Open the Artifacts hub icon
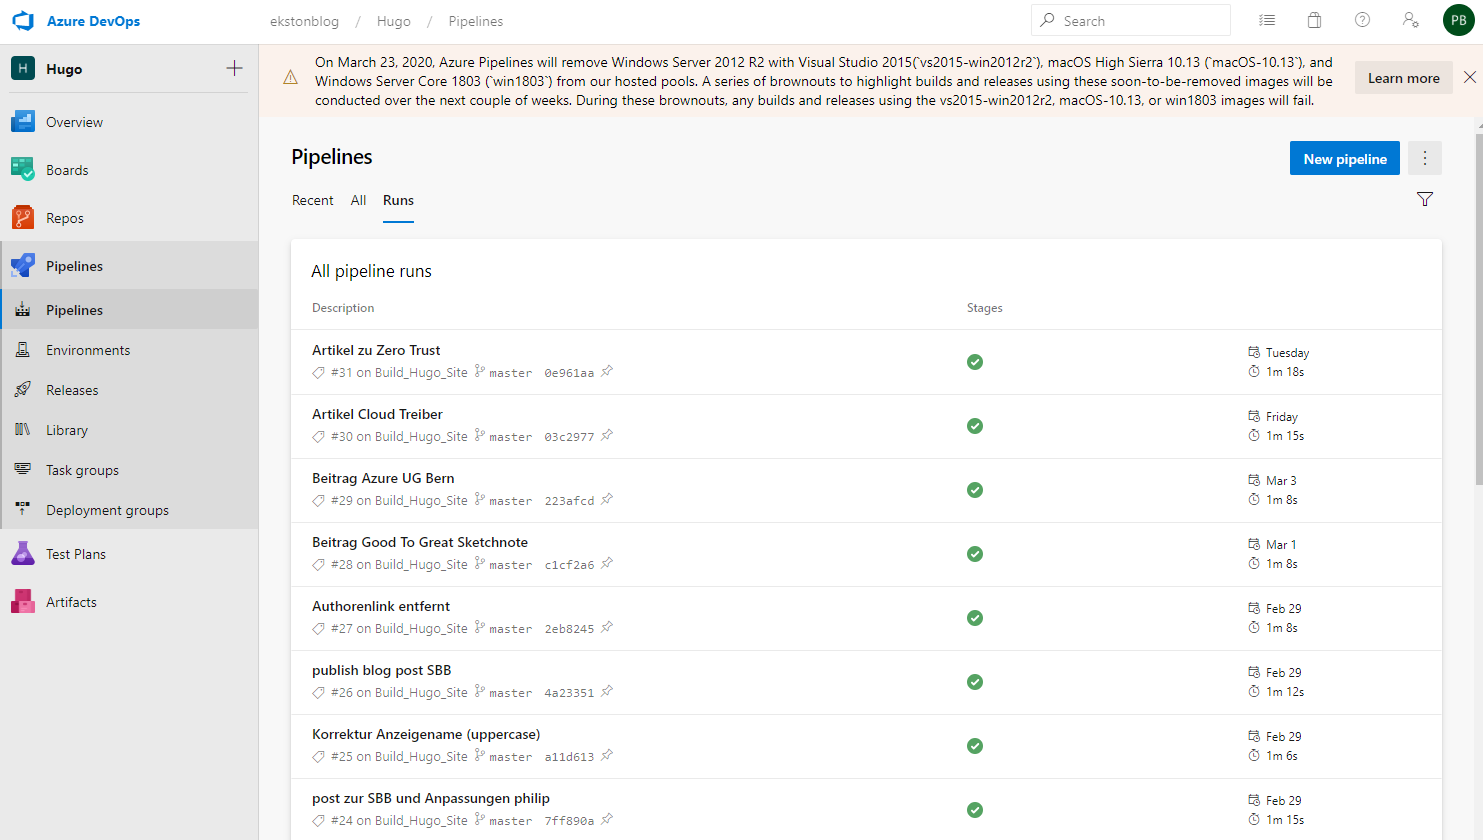1483x840 pixels. click(23, 602)
